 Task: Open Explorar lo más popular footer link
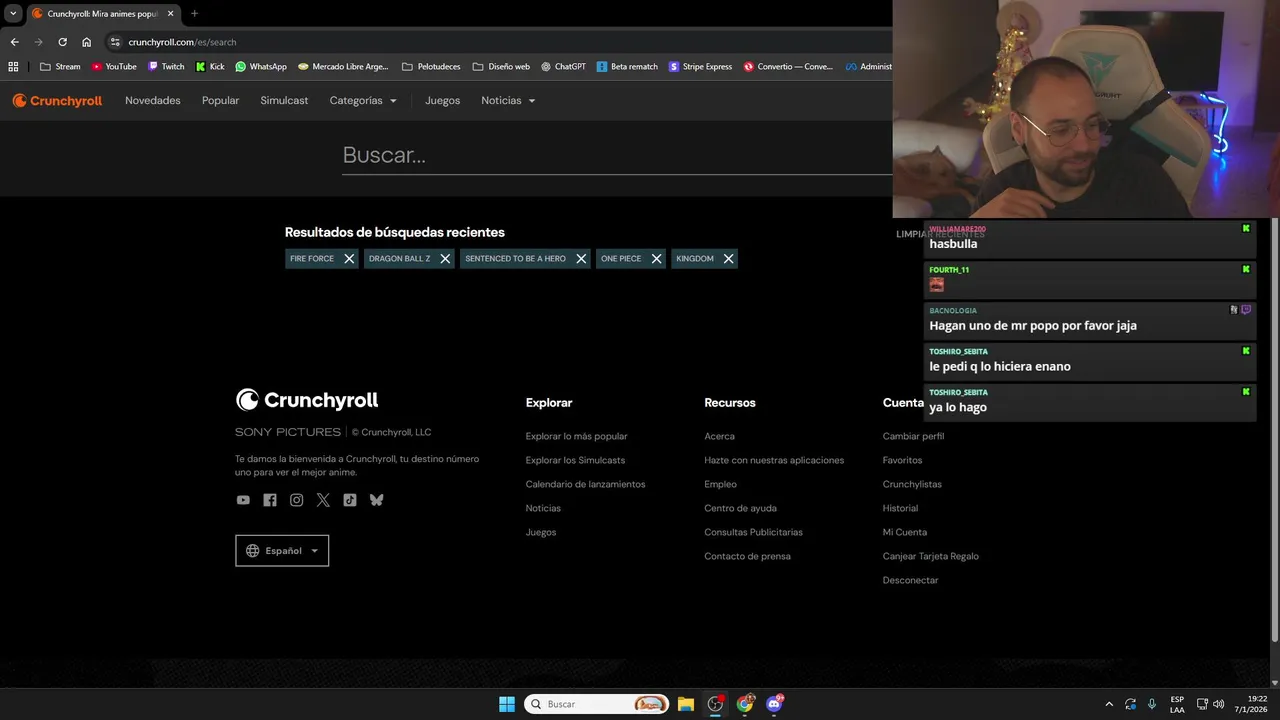(577, 436)
